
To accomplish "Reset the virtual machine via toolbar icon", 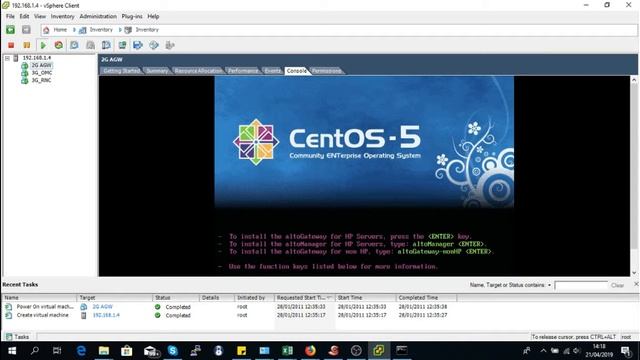I will (x=59, y=45).
